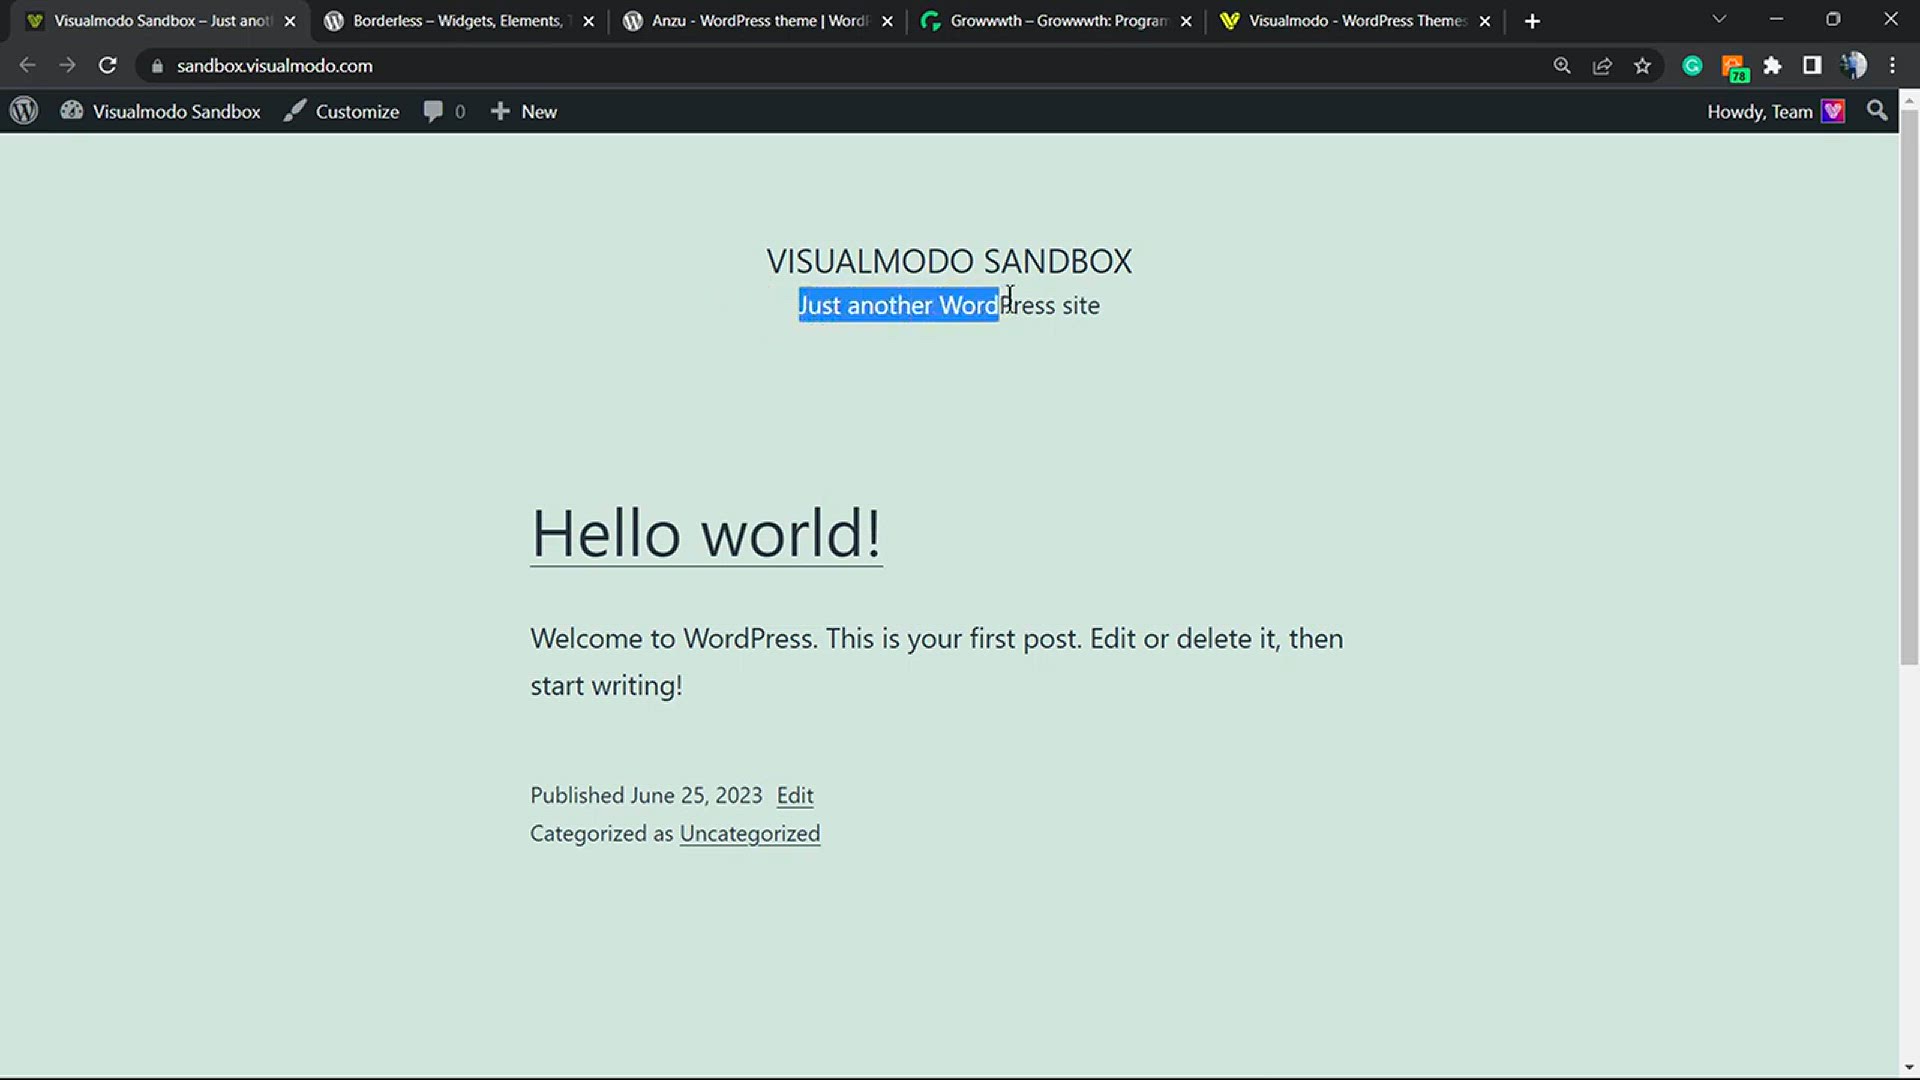Open the Customize option in admin bar
The image size is (1920, 1080).
341,111
